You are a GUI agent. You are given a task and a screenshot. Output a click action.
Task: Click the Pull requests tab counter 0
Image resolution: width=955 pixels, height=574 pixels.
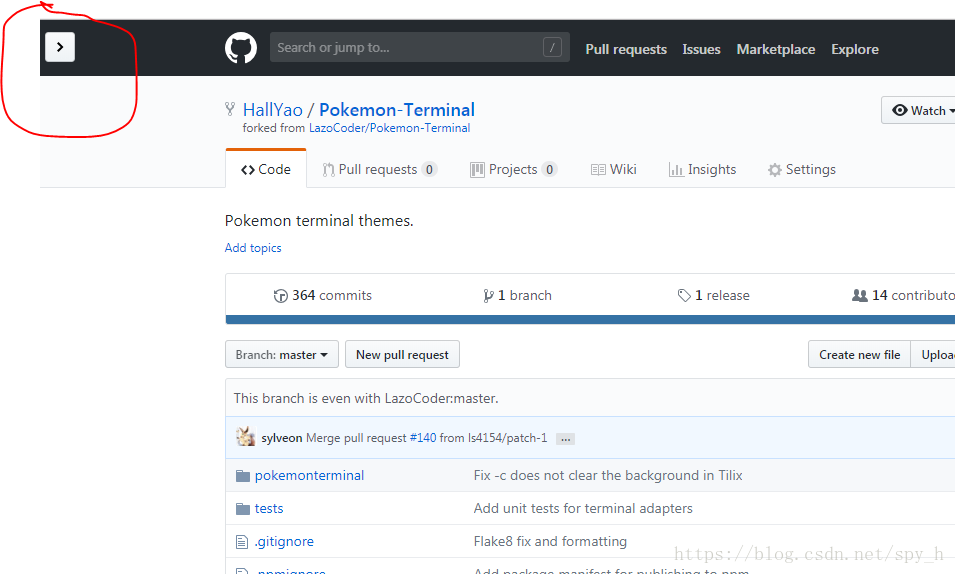pyautogui.click(x=429, y=169)
